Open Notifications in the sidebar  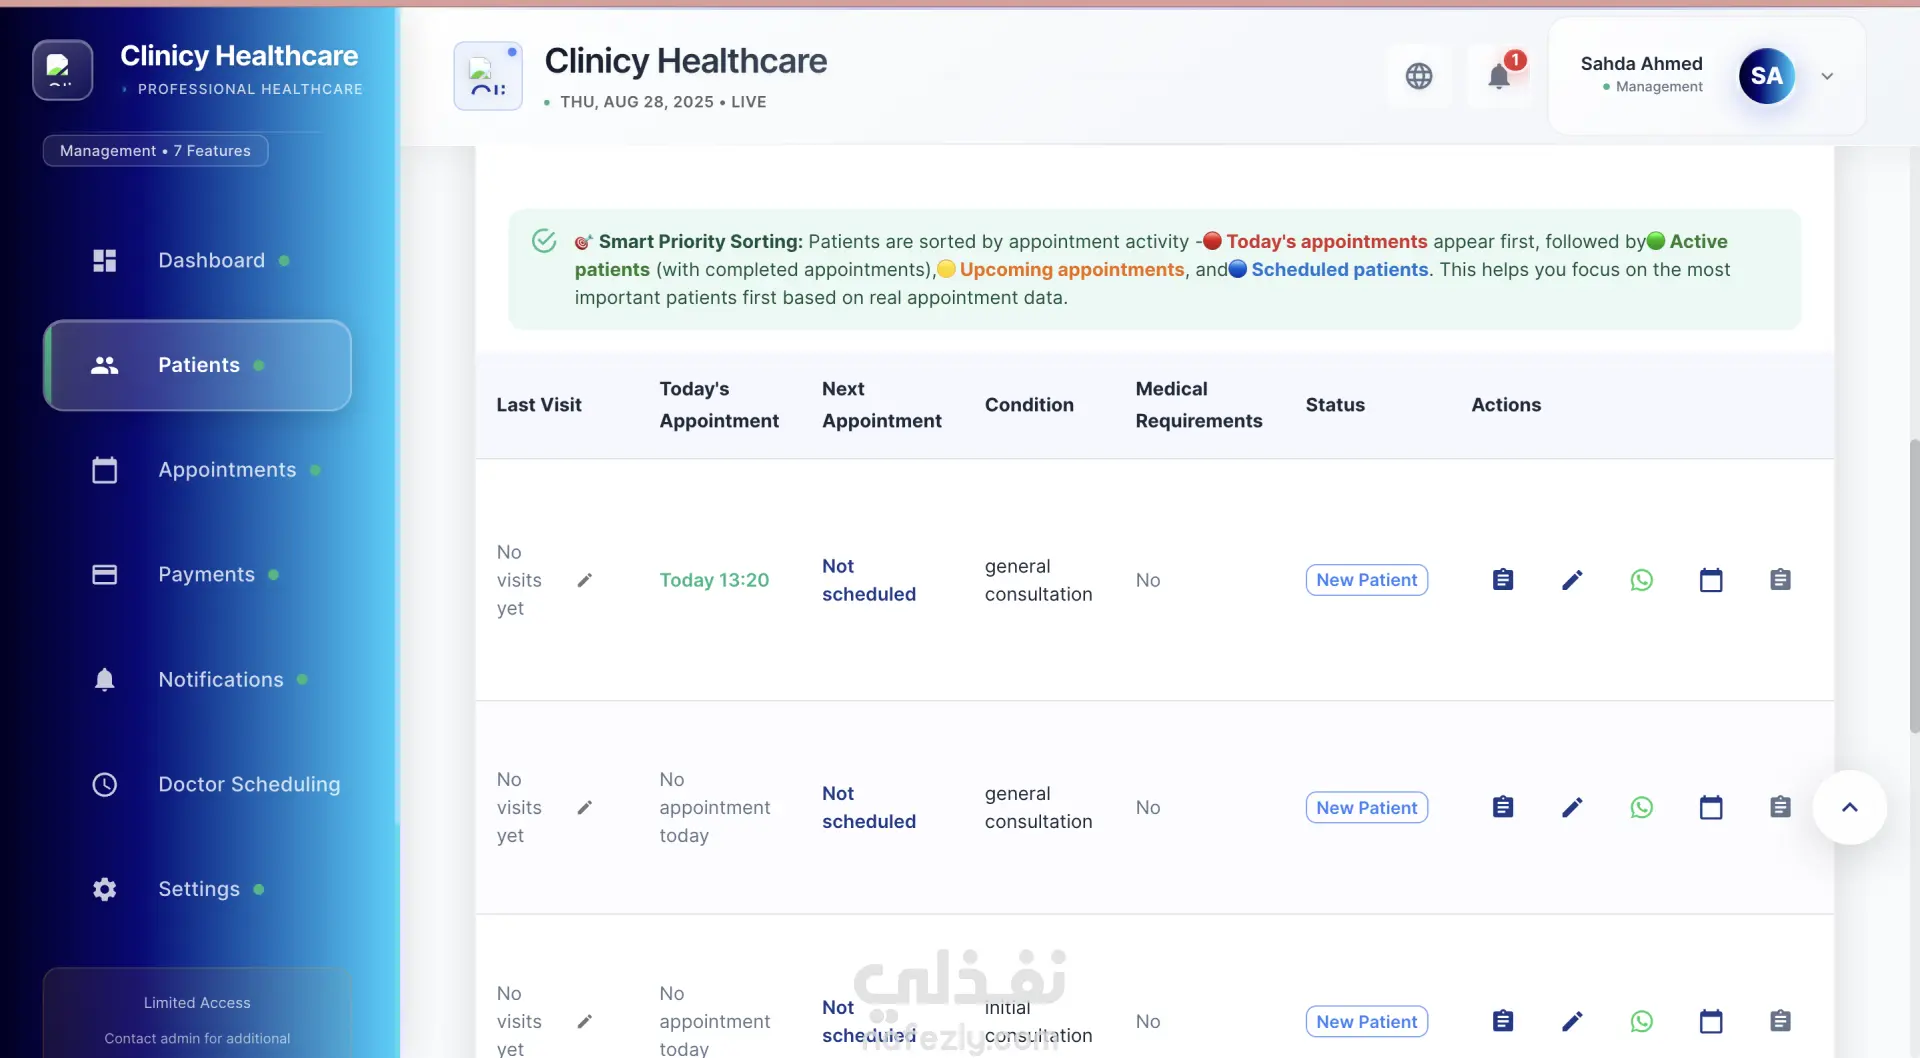coord(197,680)
